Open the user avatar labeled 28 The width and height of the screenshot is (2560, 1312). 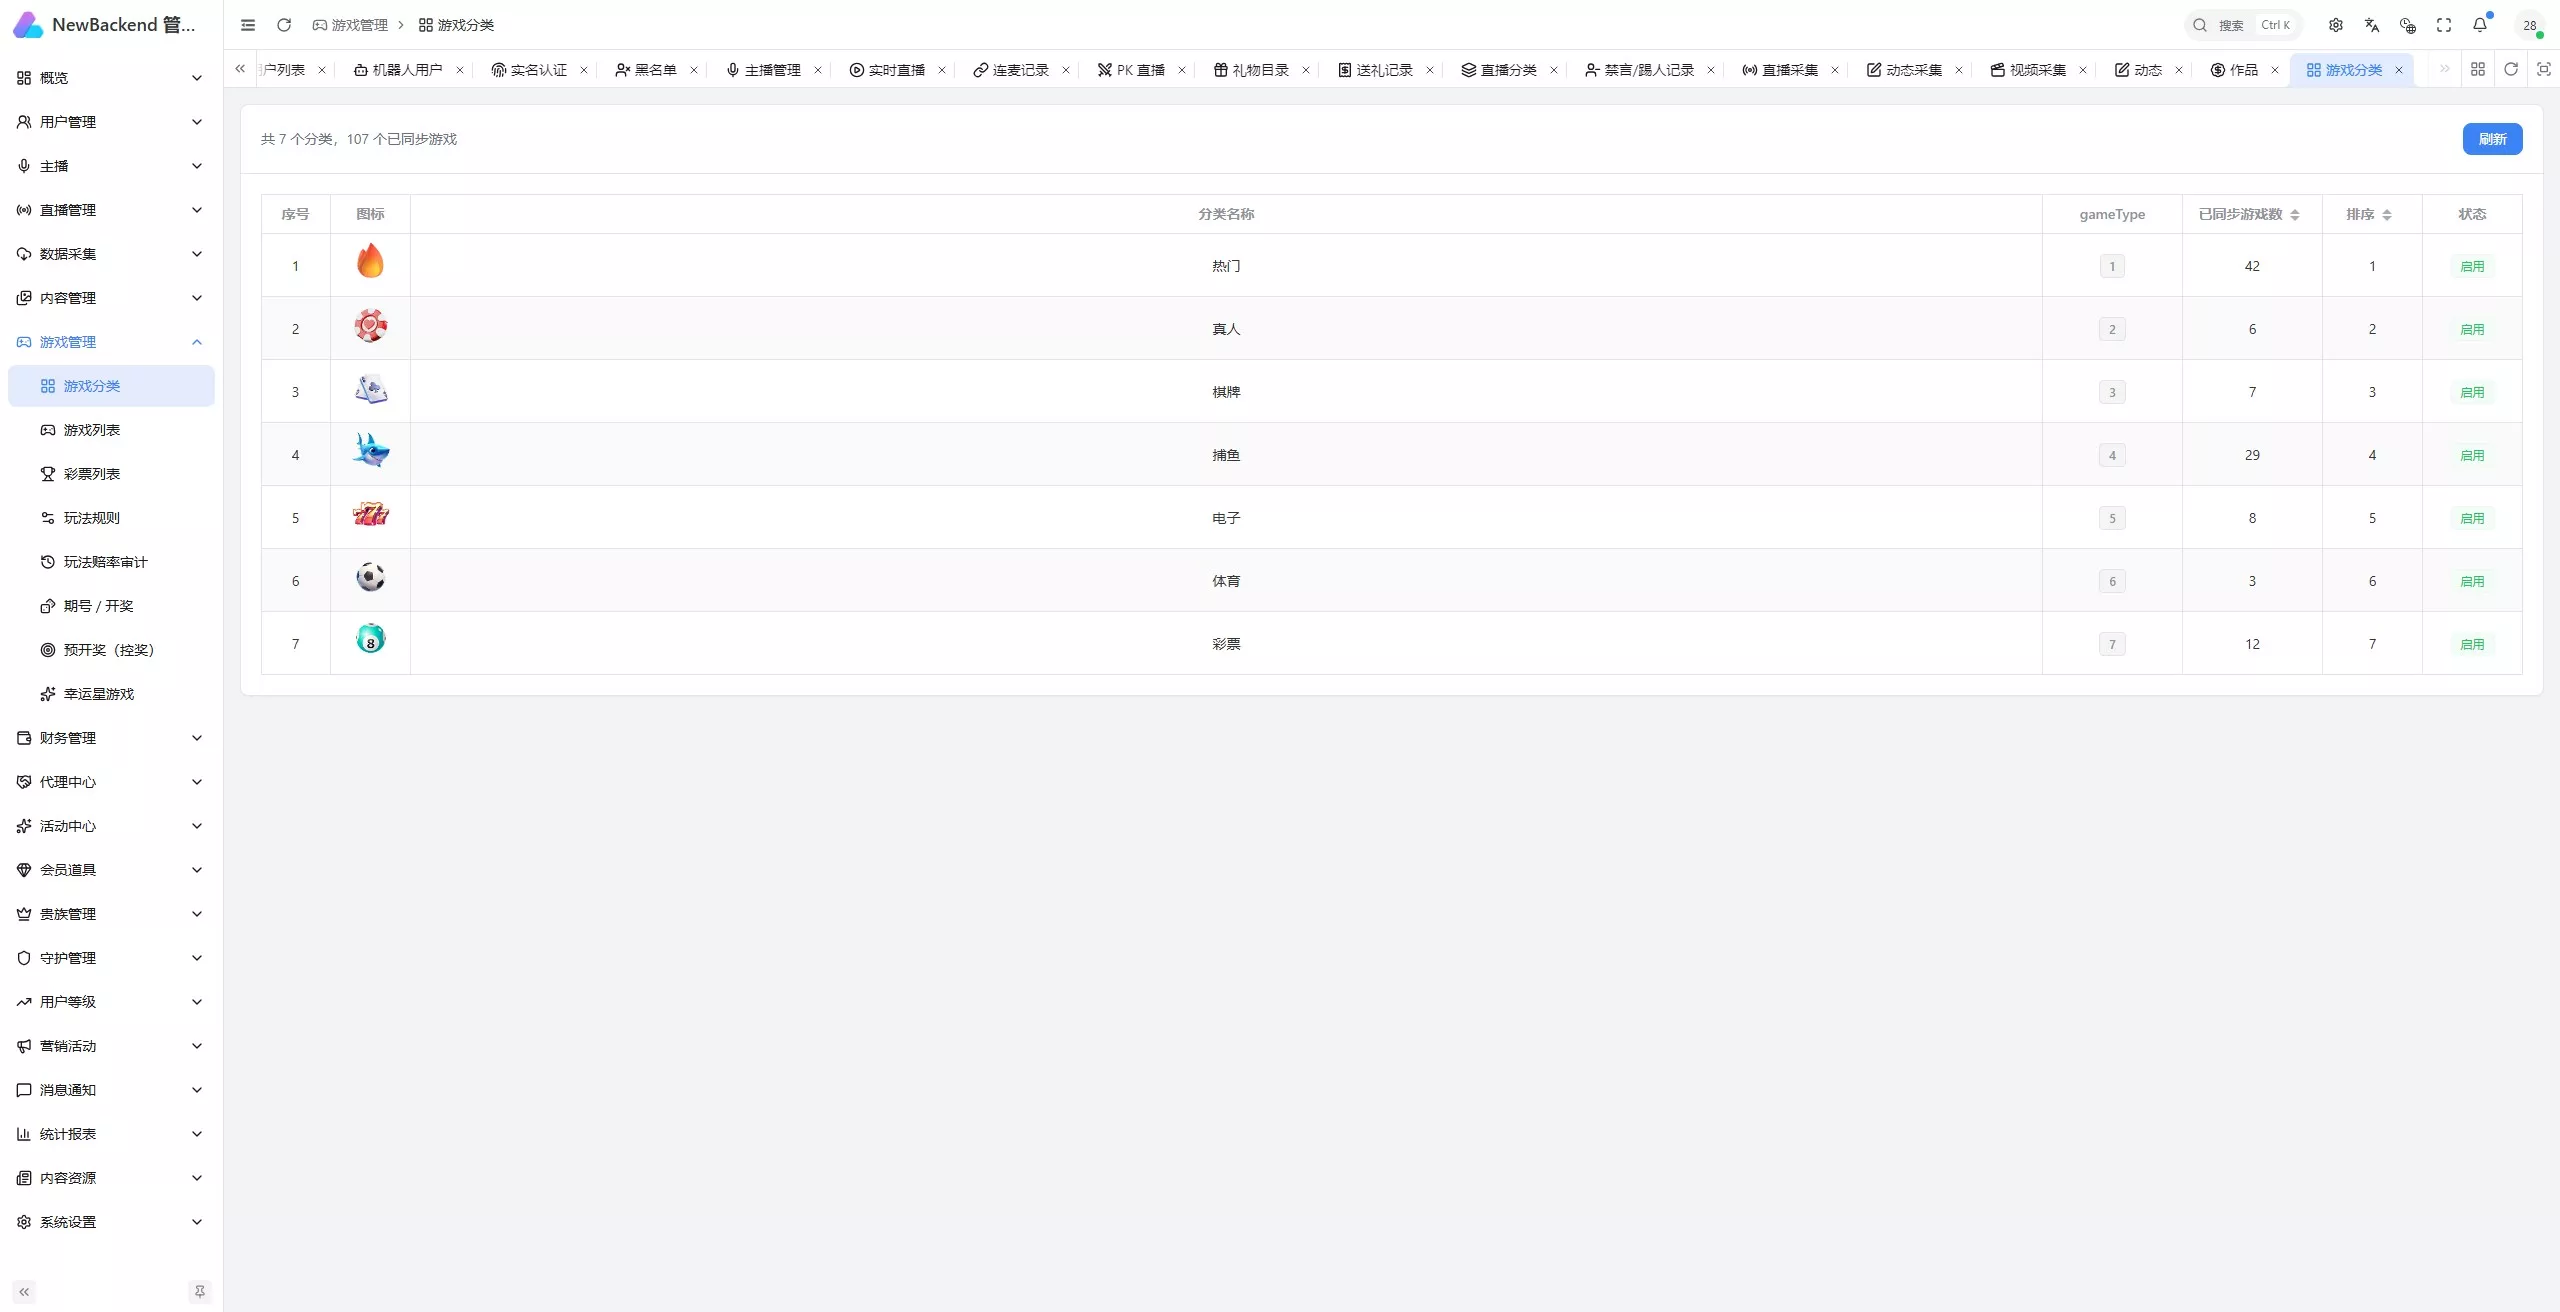click(2530, 25)
